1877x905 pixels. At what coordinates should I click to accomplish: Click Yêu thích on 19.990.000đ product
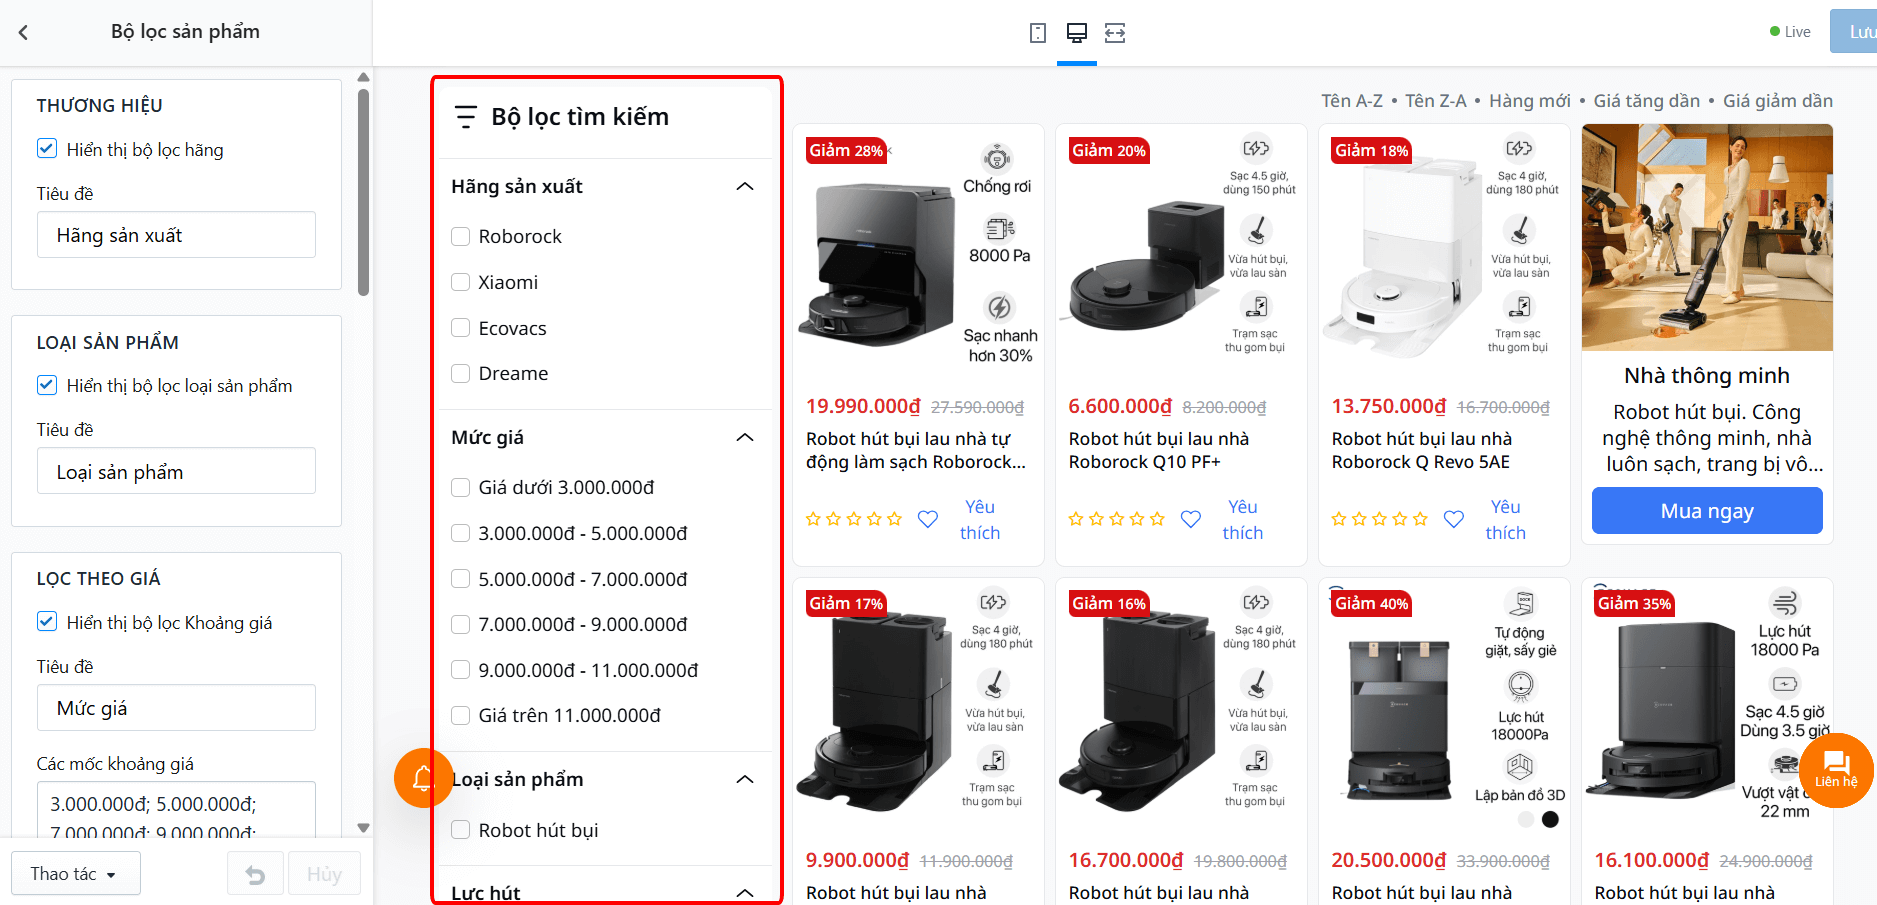tap(980, 520)
